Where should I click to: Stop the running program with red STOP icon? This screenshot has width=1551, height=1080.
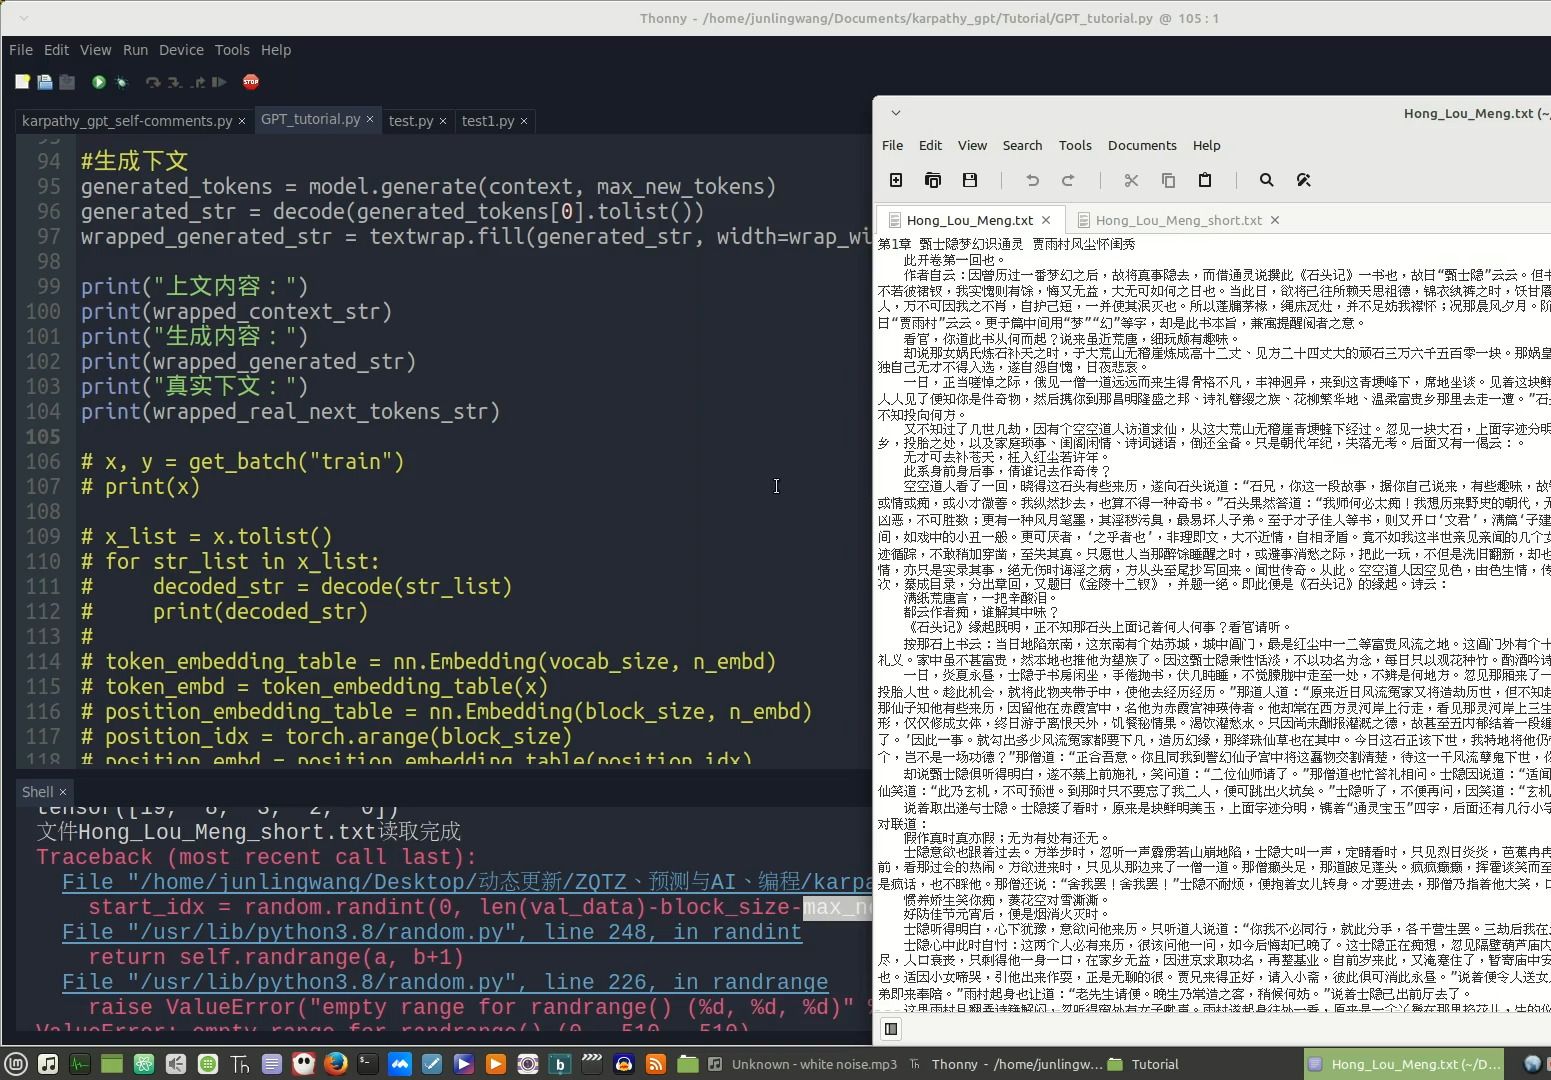251,82
